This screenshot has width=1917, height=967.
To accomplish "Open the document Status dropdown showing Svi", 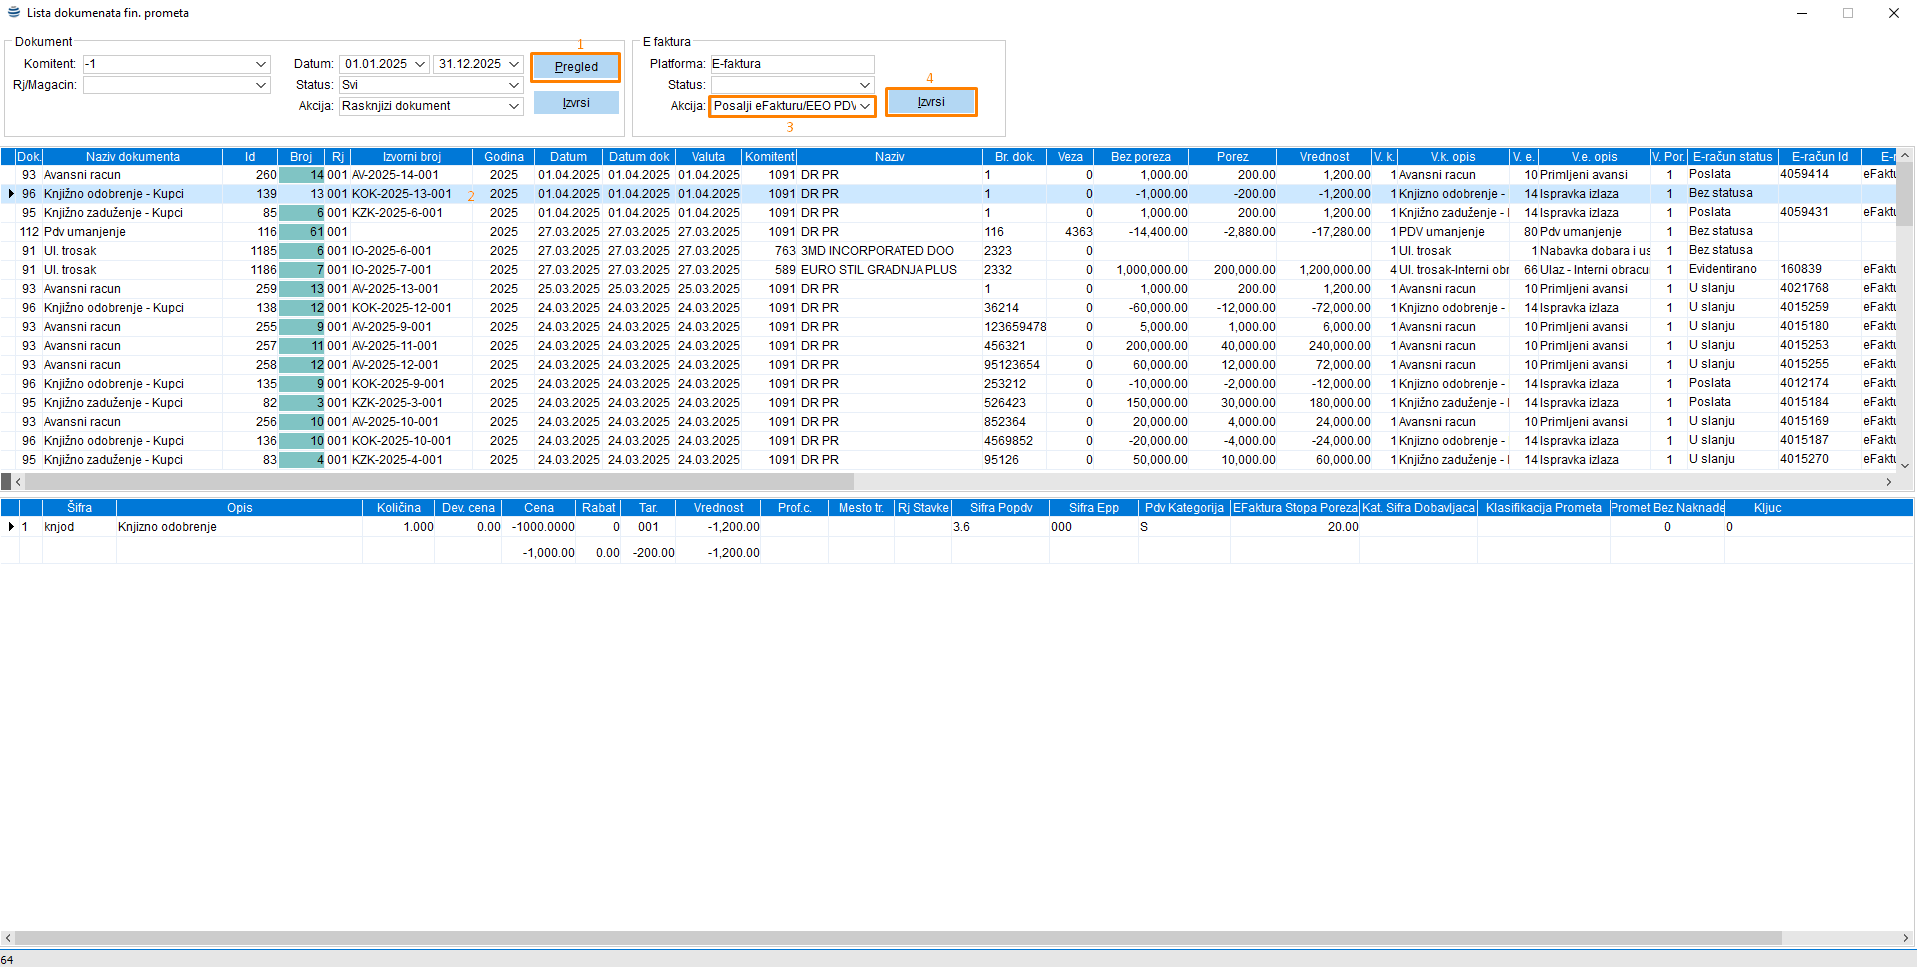I will [x=514, y=85].
